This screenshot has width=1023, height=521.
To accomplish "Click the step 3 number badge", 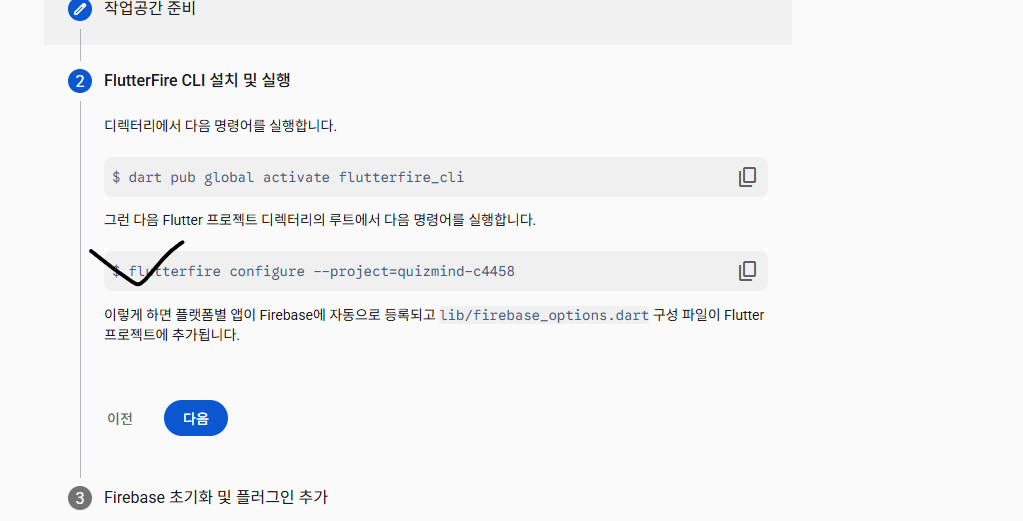I will (x=80, y=498).
